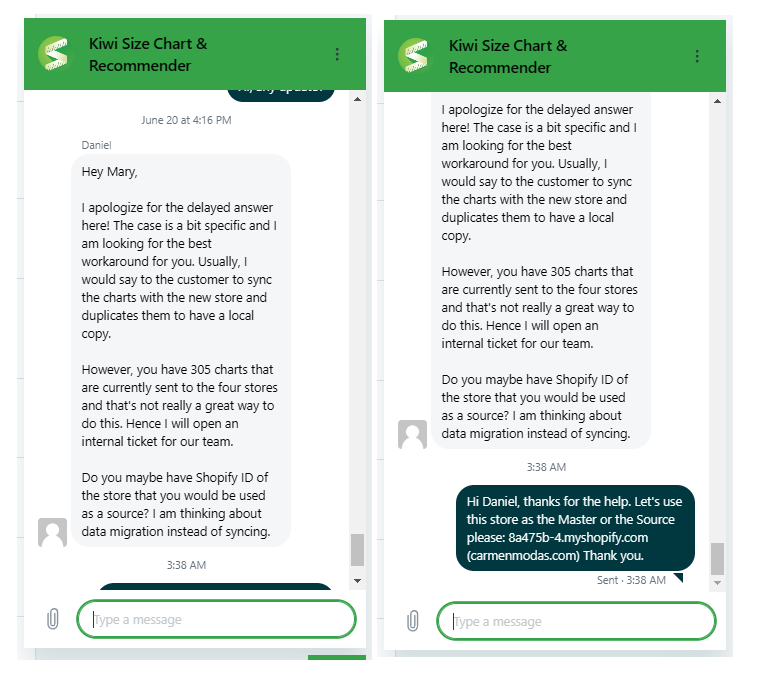This screenshot has width=769, height=675.
Task: Open the three-dot options menu in right chat
Action: (697, 56)
